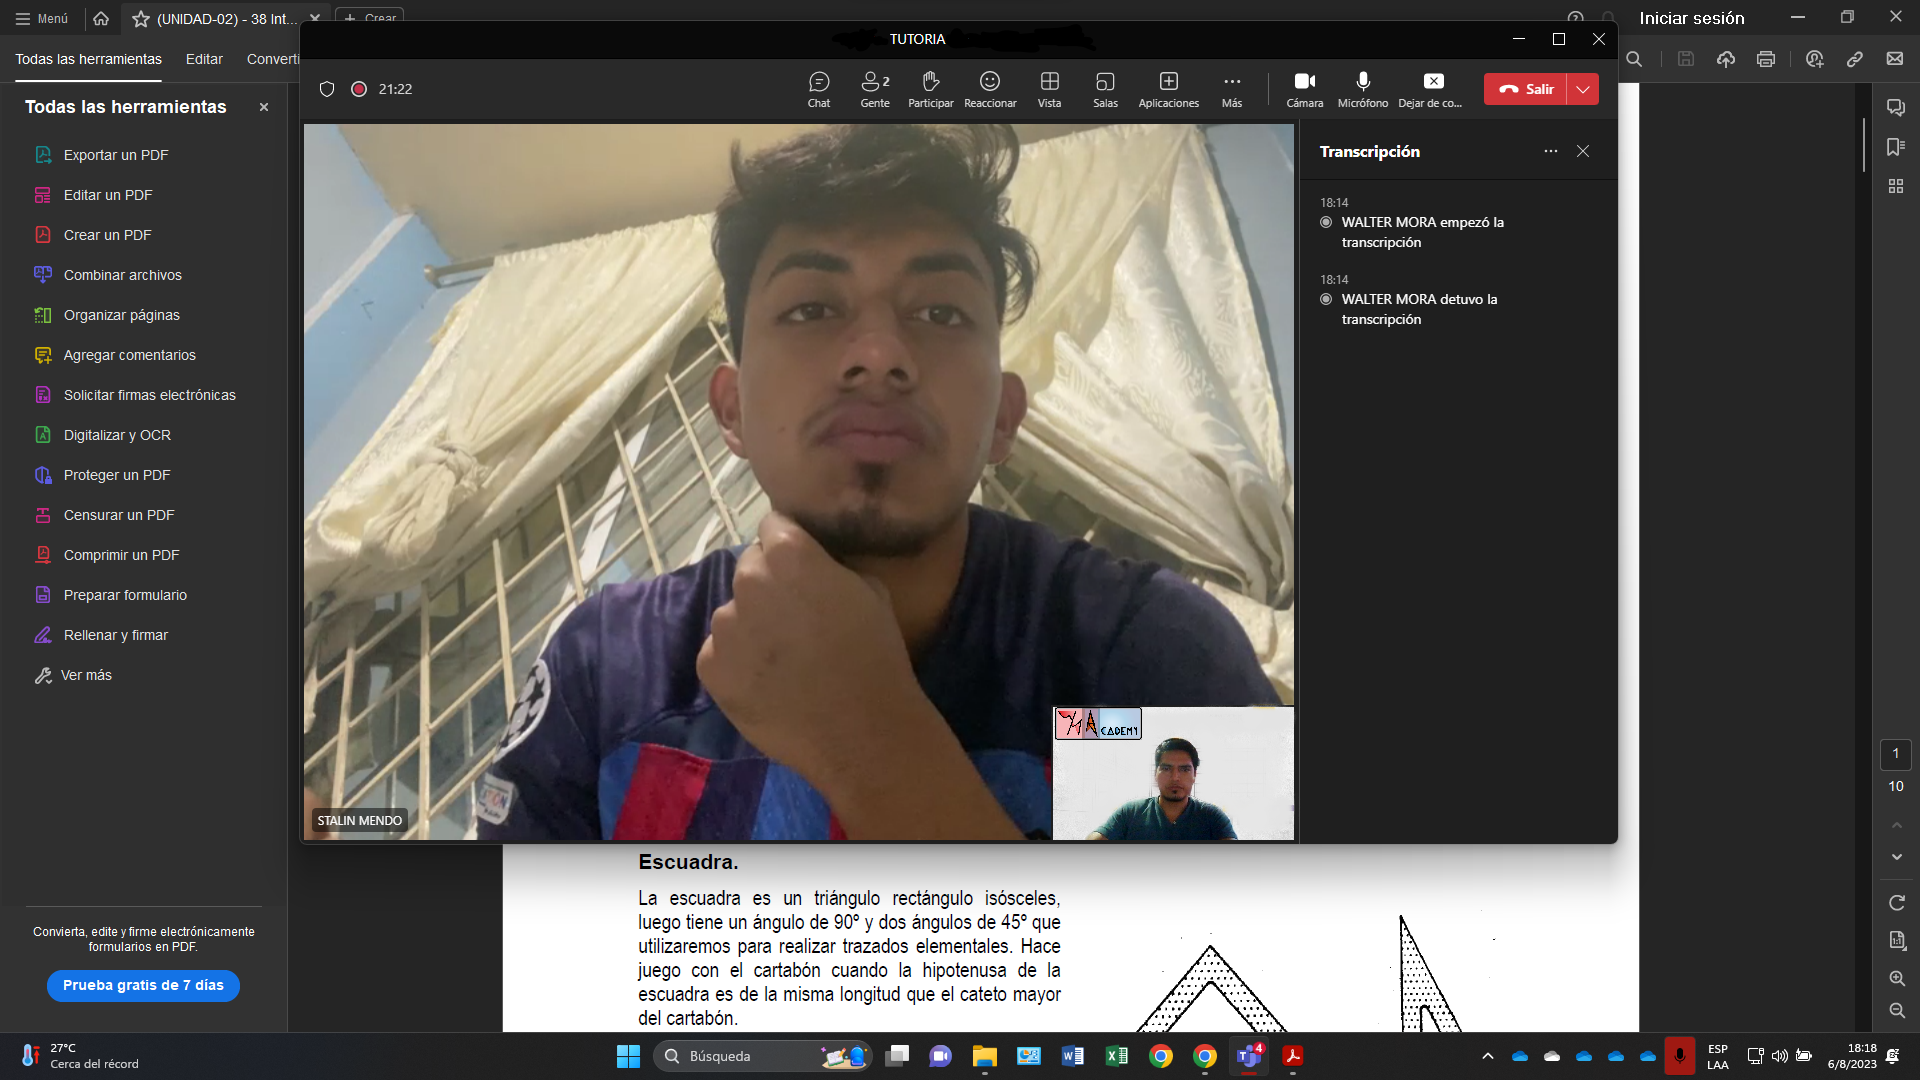The height and width of the screenshot is (1080, 1920).
Task: Stop sharing with Dejar de compartir
Action: 1432,88
